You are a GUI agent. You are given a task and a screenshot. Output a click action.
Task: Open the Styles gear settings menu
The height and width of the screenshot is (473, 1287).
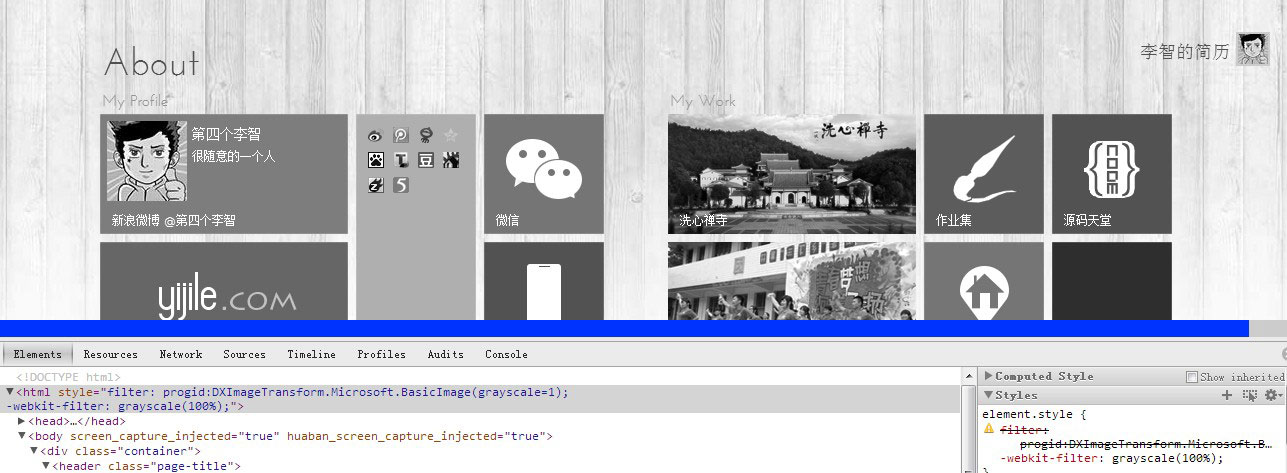pos(1271,396)
